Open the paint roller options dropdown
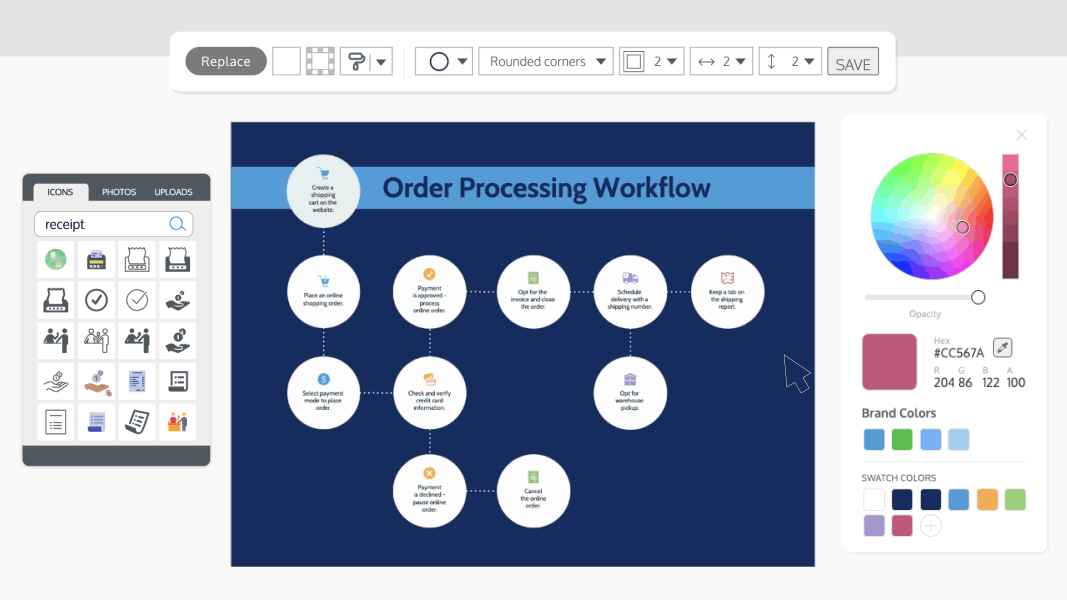This screenshot has width=1067, height=600. [381, 60]
